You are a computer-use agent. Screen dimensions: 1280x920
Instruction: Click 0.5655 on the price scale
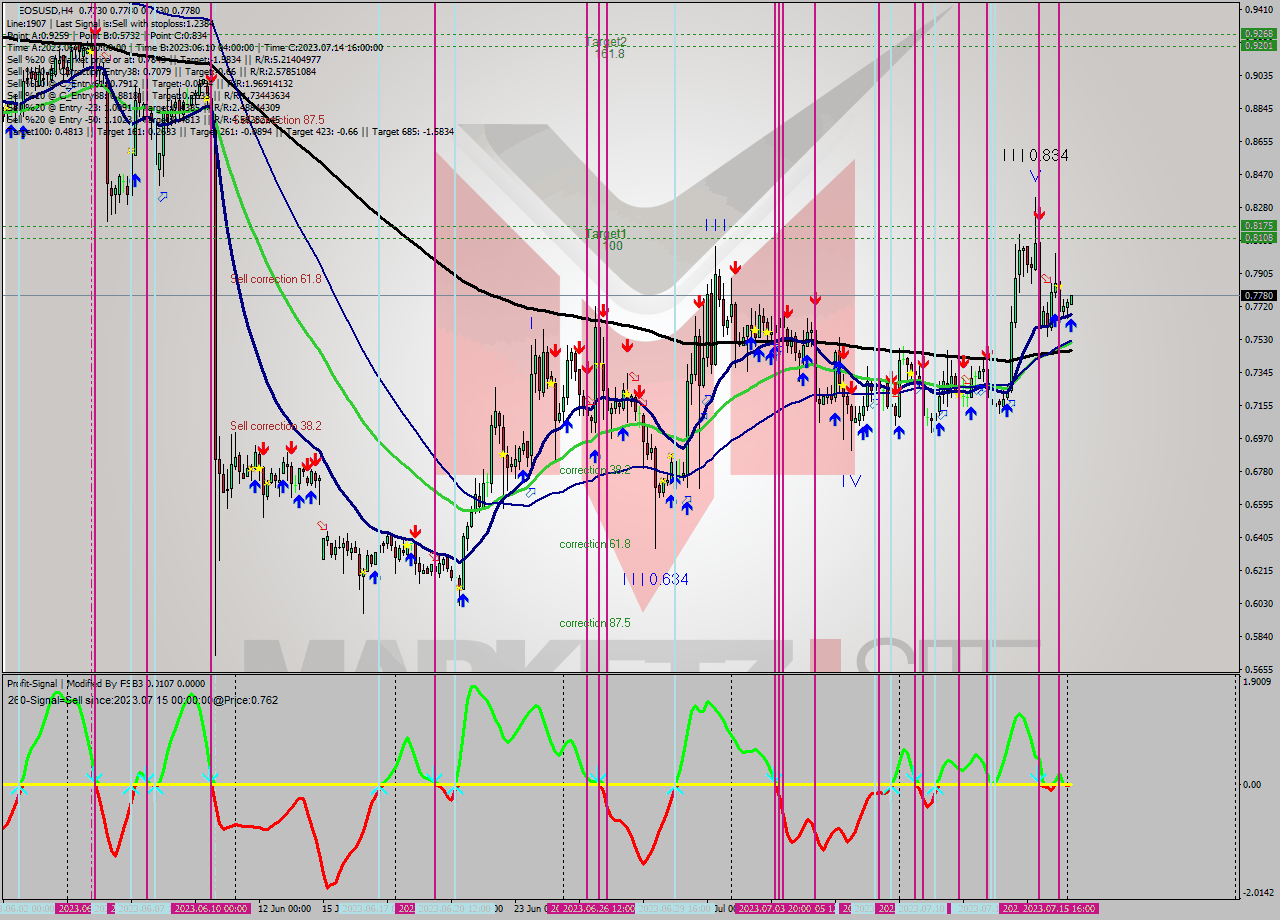coord(1258,669)
